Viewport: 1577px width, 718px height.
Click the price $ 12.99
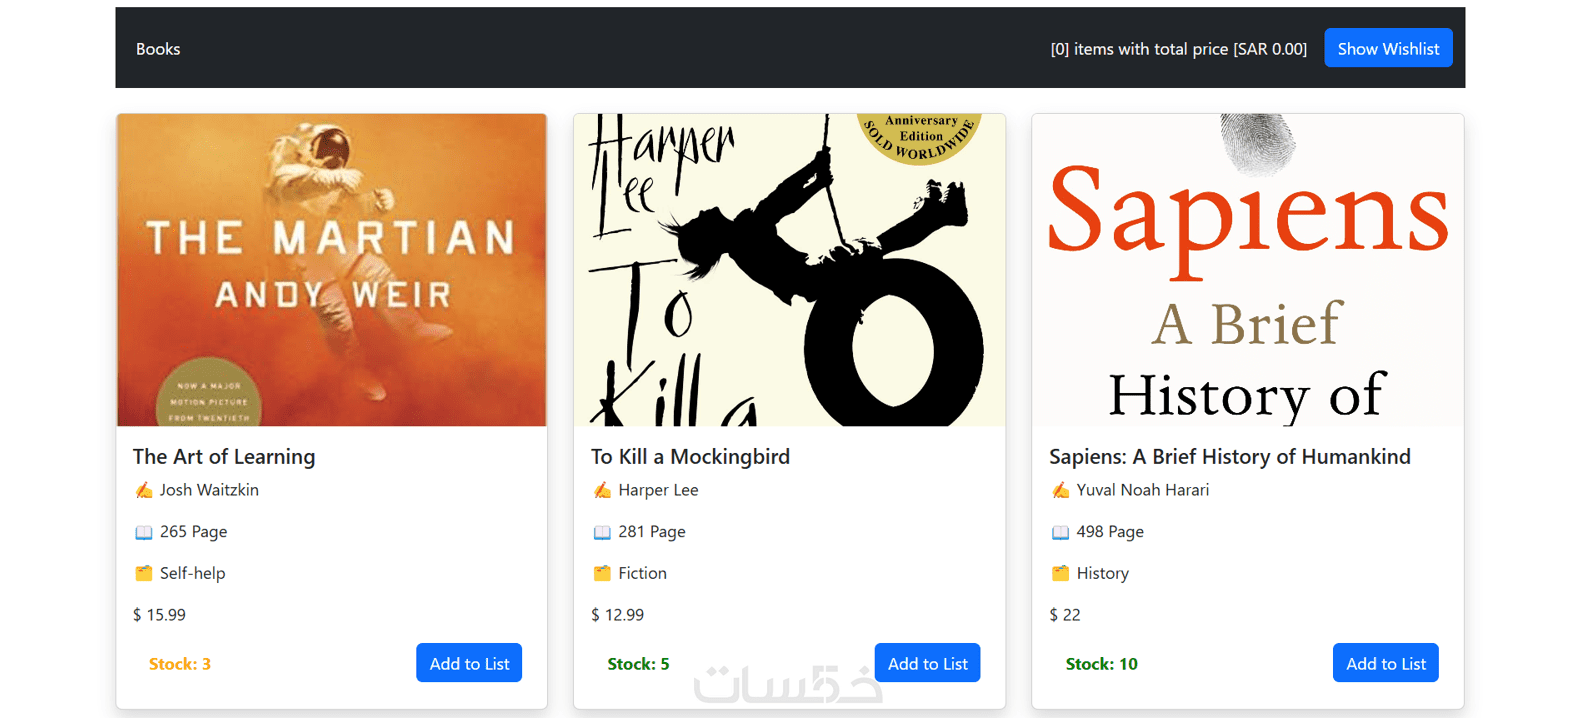tap(617, 615)
